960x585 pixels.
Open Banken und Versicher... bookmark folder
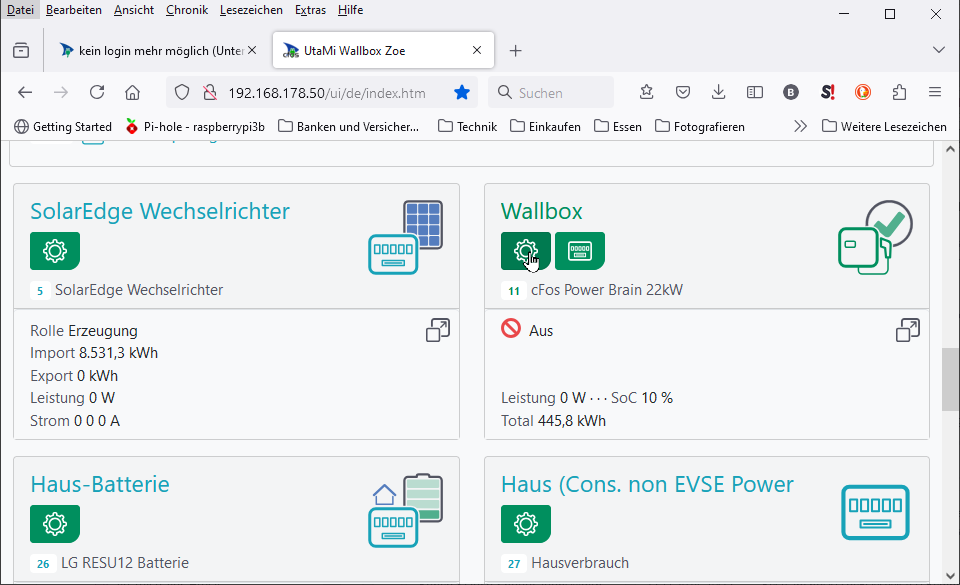[348, 127]
